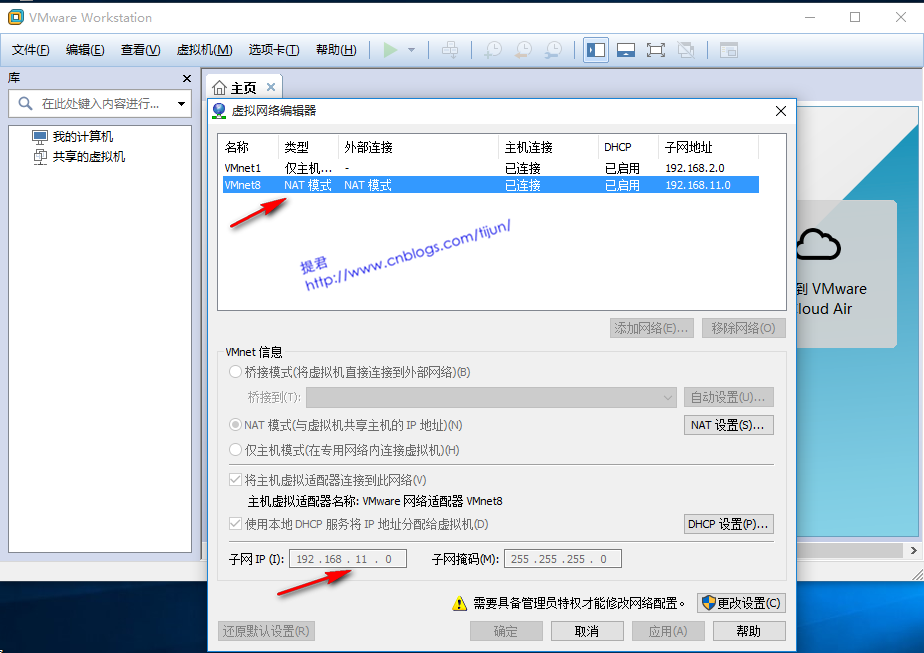Screen dimensions: 924x653
Task: Click the thumbnail bar toolbar icon
Action: (x=626, y=50)
